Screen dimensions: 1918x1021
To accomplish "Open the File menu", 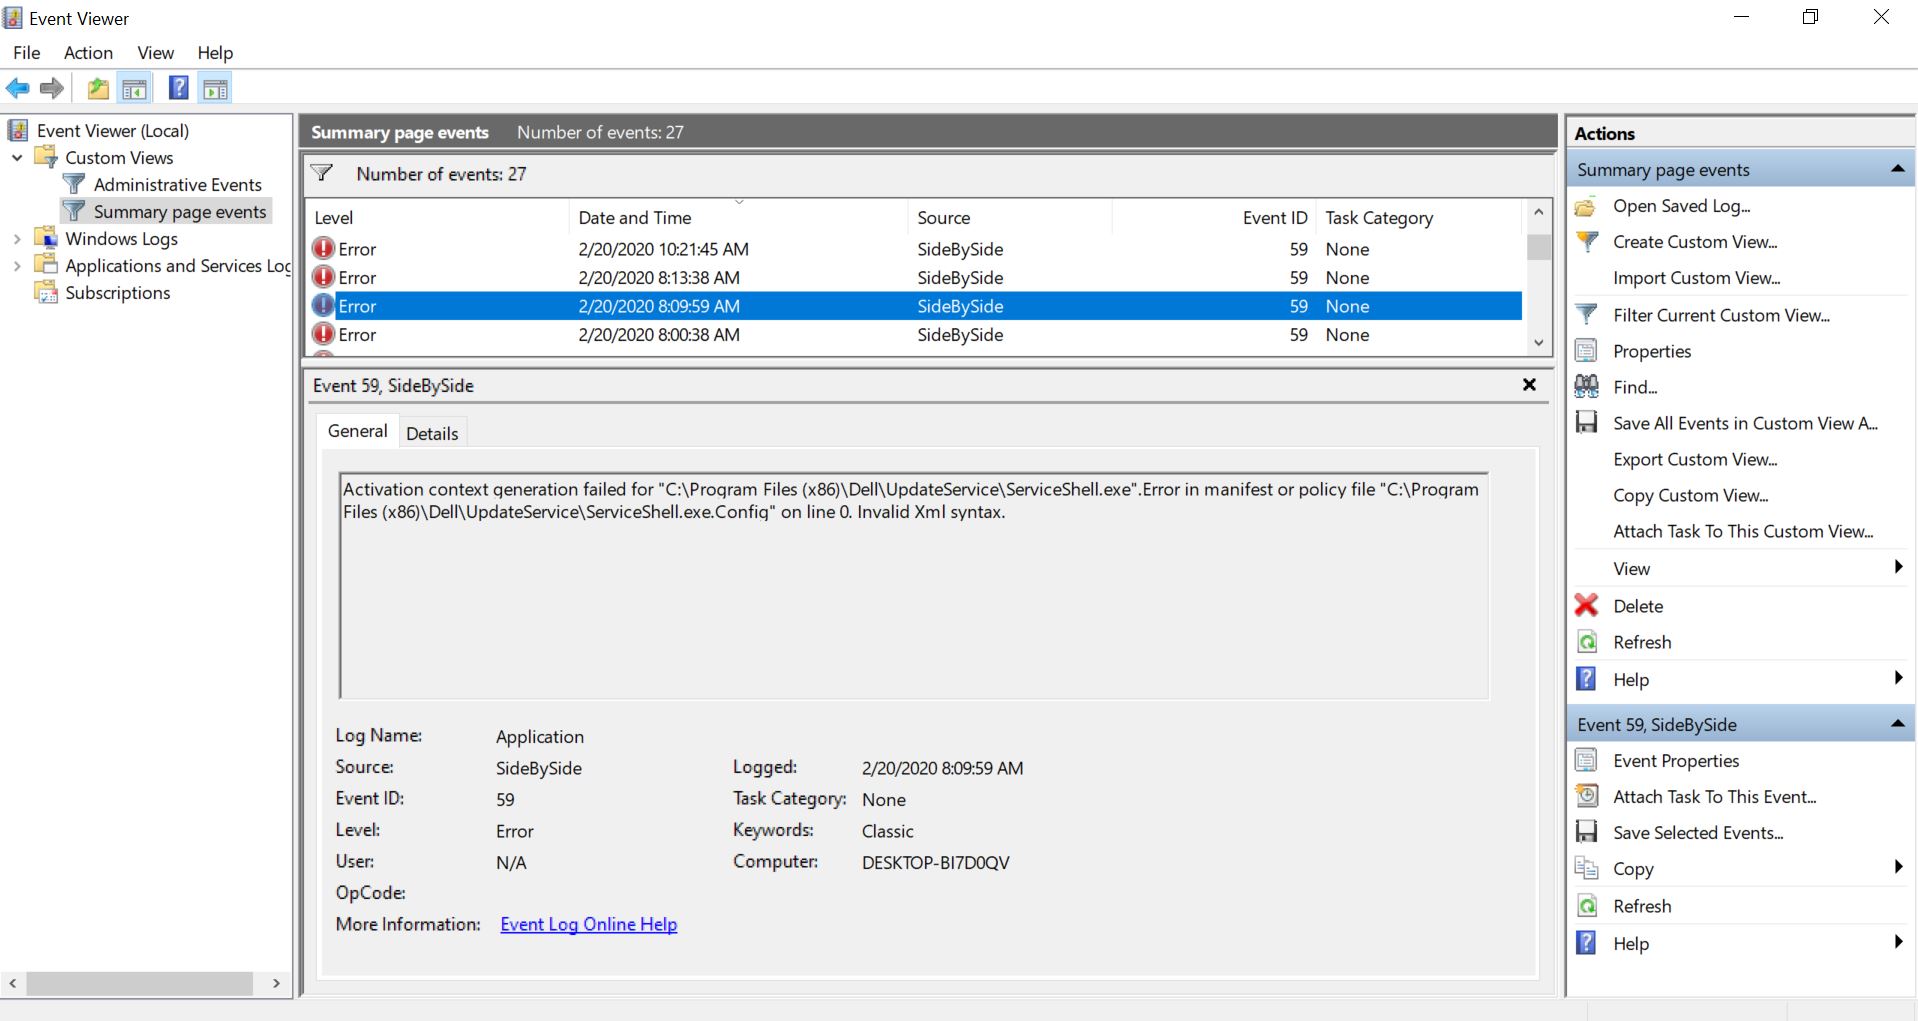I will pyautogui.click(x=27, y=53).
